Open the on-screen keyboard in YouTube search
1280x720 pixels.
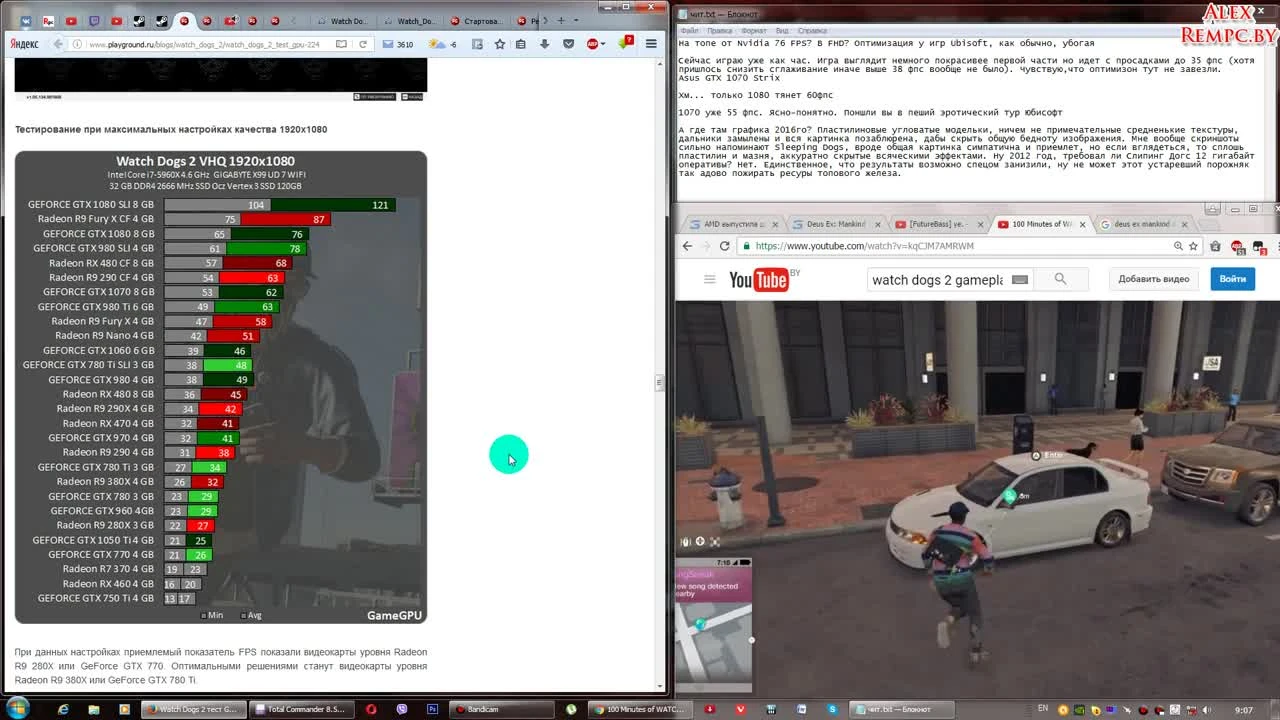(x=1020, y=280)
